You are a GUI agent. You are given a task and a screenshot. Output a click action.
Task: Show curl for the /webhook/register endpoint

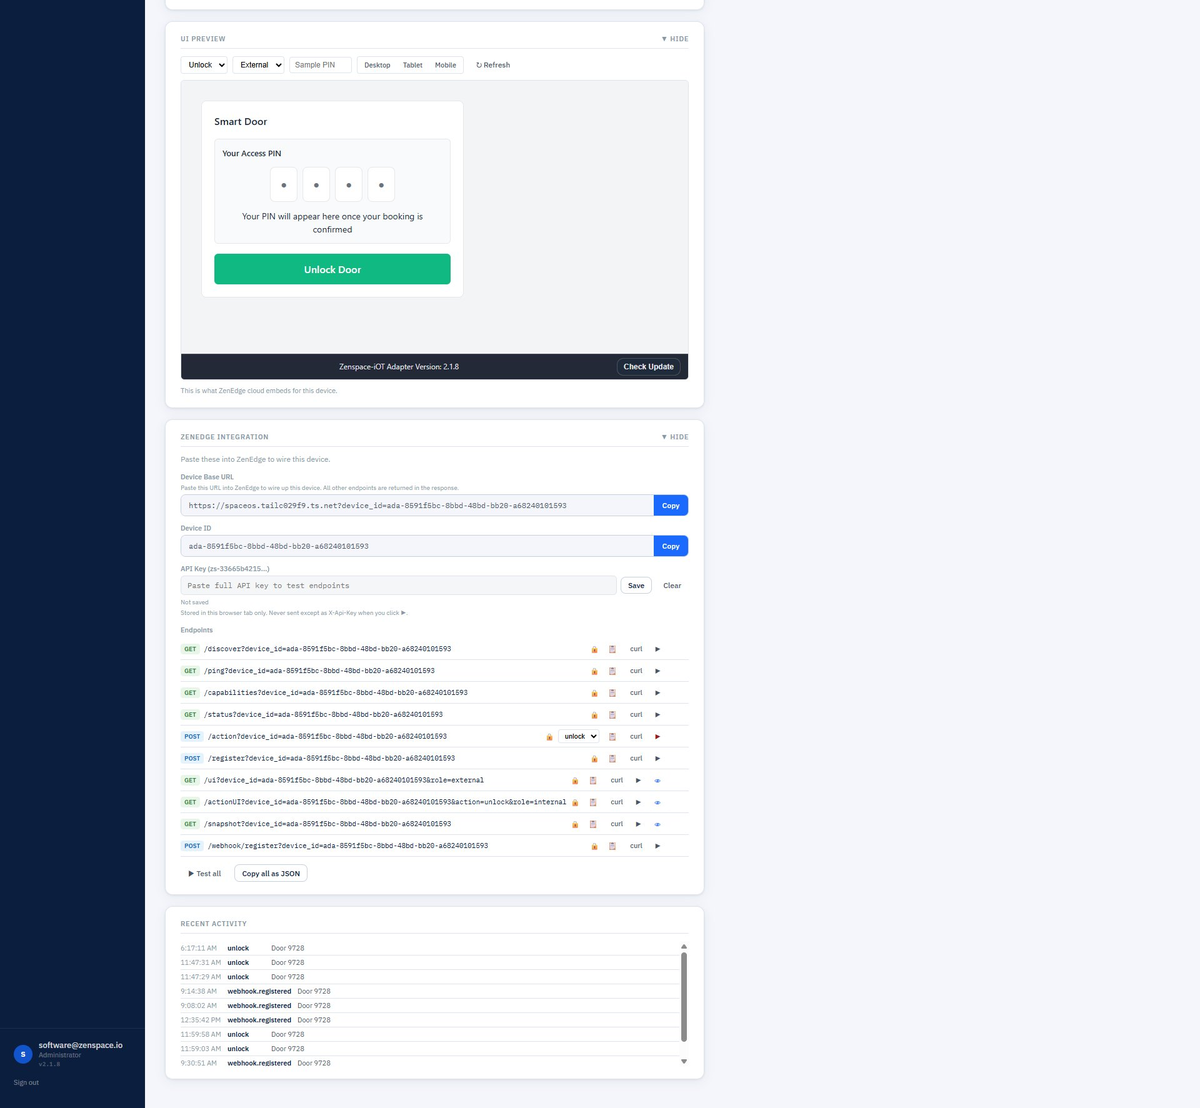tap(636, 846)
